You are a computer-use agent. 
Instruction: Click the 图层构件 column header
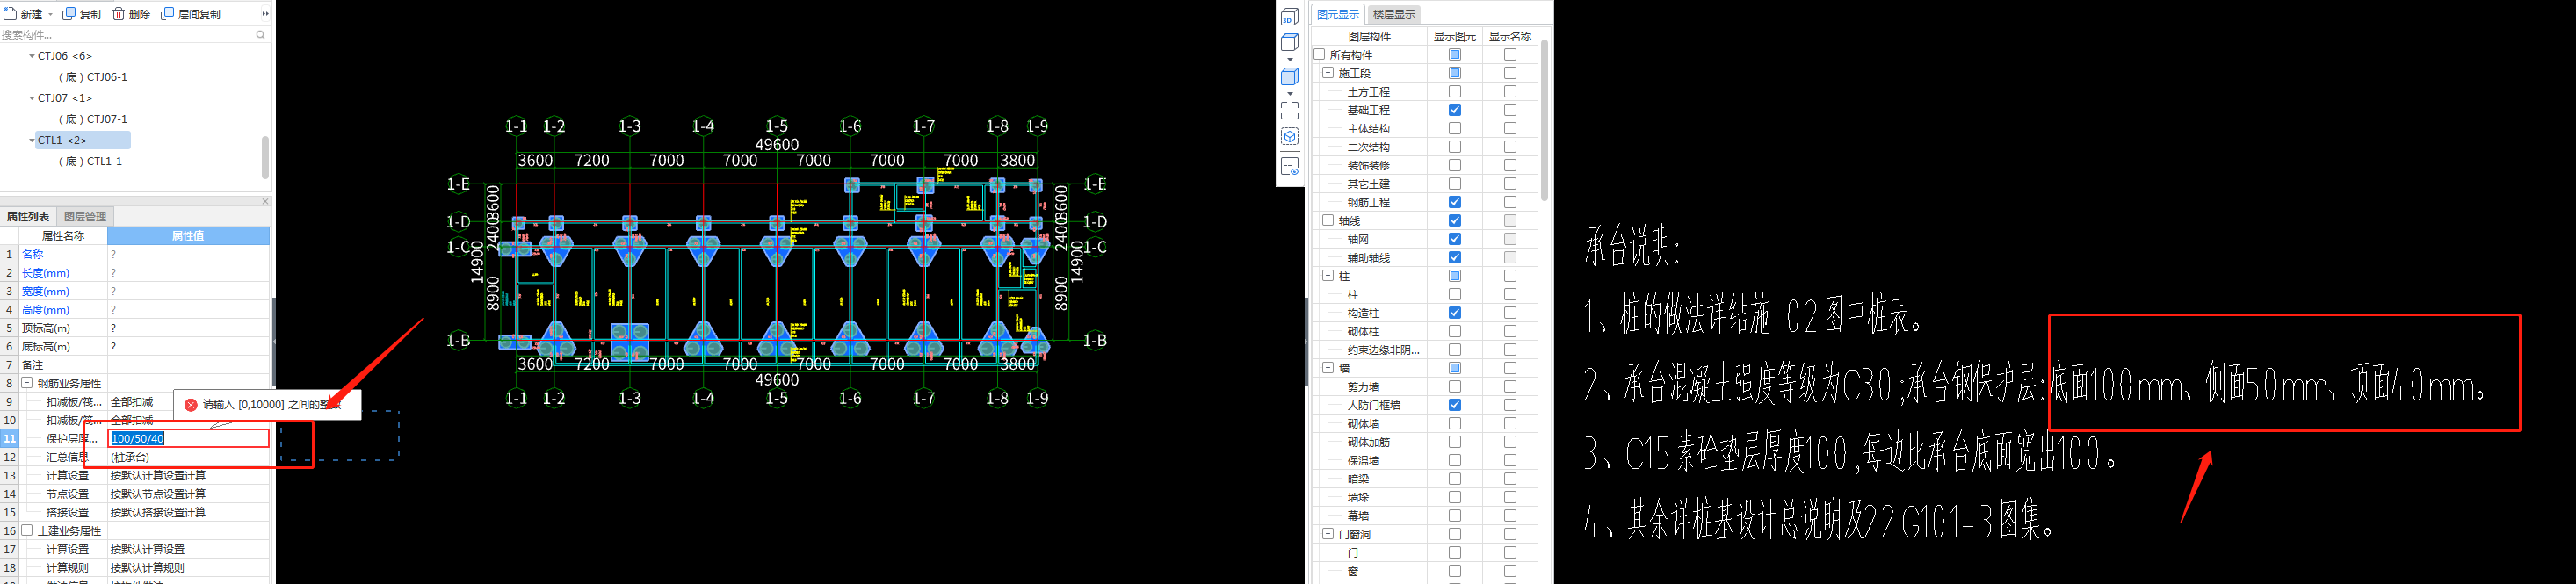coord(1369,36)
